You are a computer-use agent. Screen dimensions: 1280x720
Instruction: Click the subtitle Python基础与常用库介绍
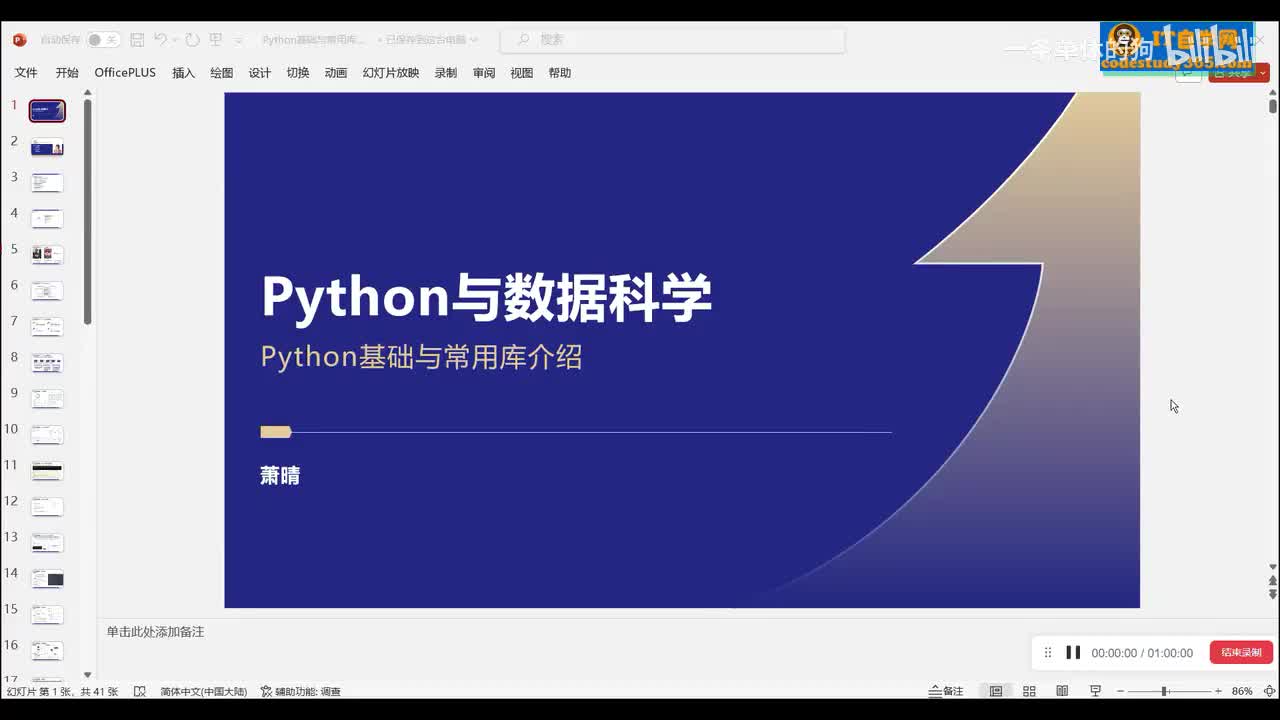click(421, 357)
